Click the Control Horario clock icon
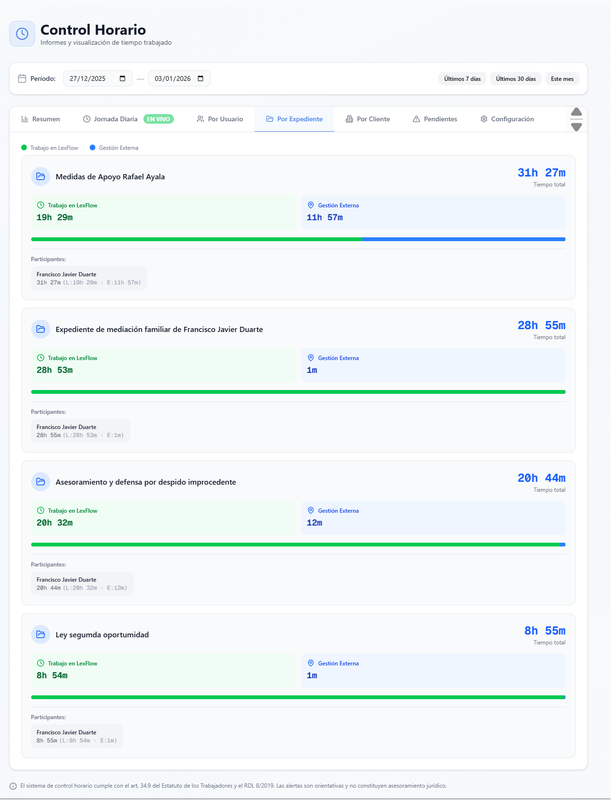 pyautogui.click(x=22, y=34)
